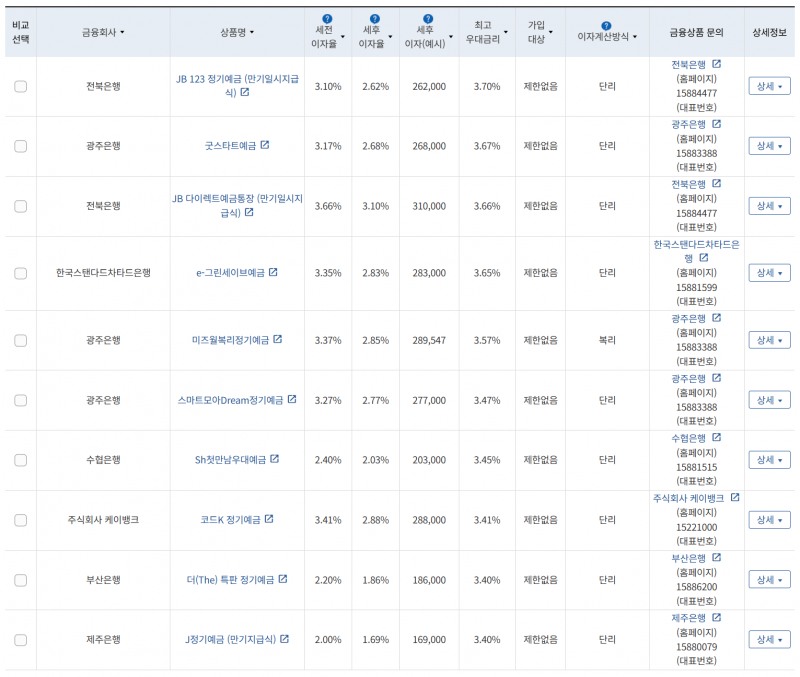Select the 복리 interest method cell
This screenshot has height=677, width=800.
pos(607,340)
